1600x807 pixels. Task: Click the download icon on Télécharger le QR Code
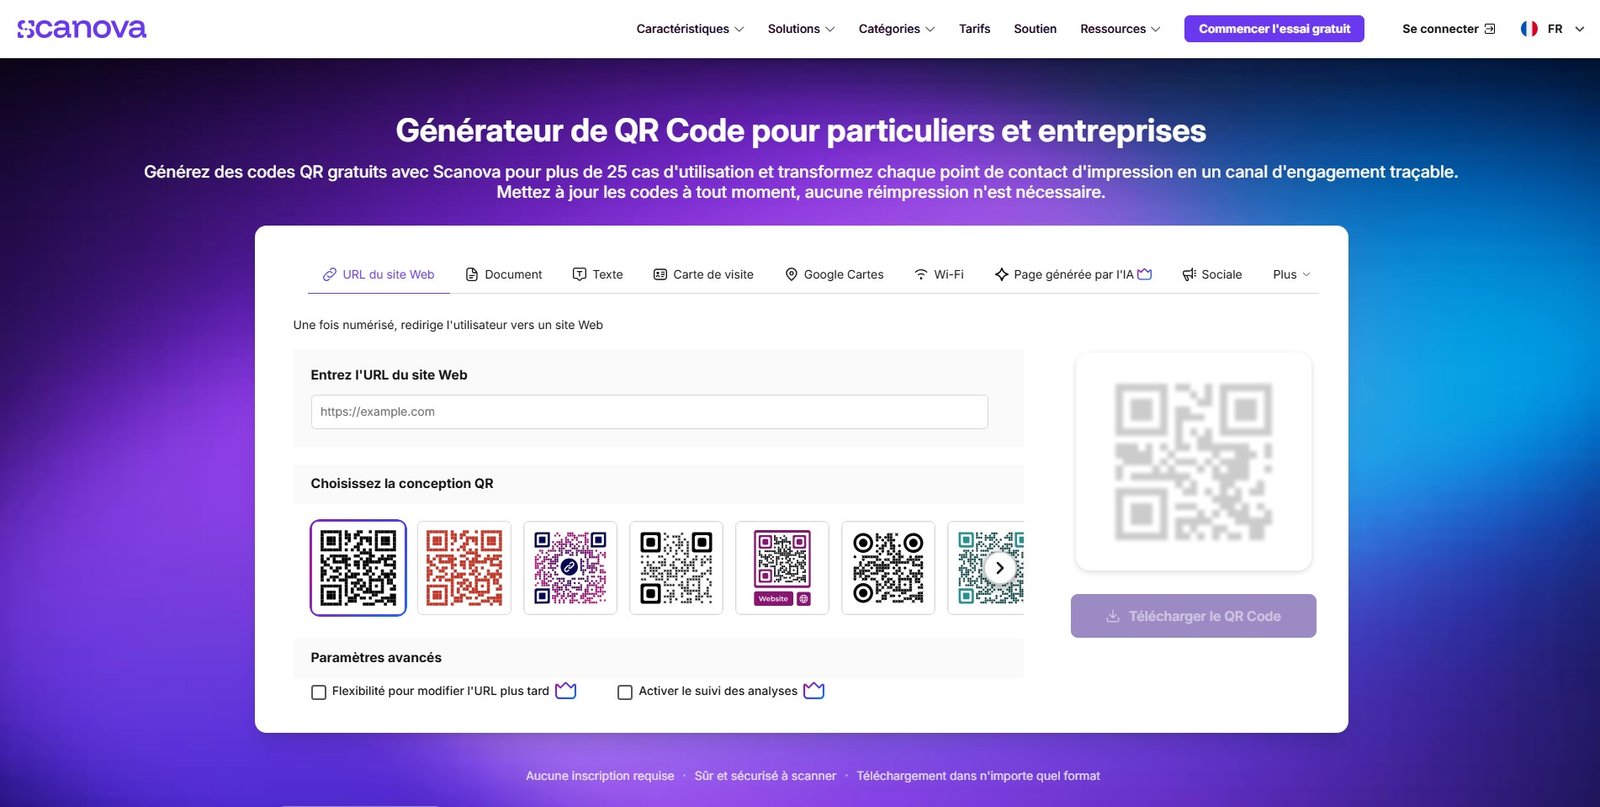click(x=1113, y=617)
